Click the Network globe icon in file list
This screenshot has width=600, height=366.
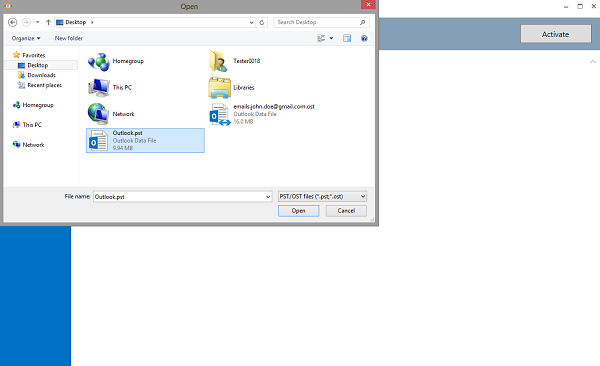click(99, 114)
